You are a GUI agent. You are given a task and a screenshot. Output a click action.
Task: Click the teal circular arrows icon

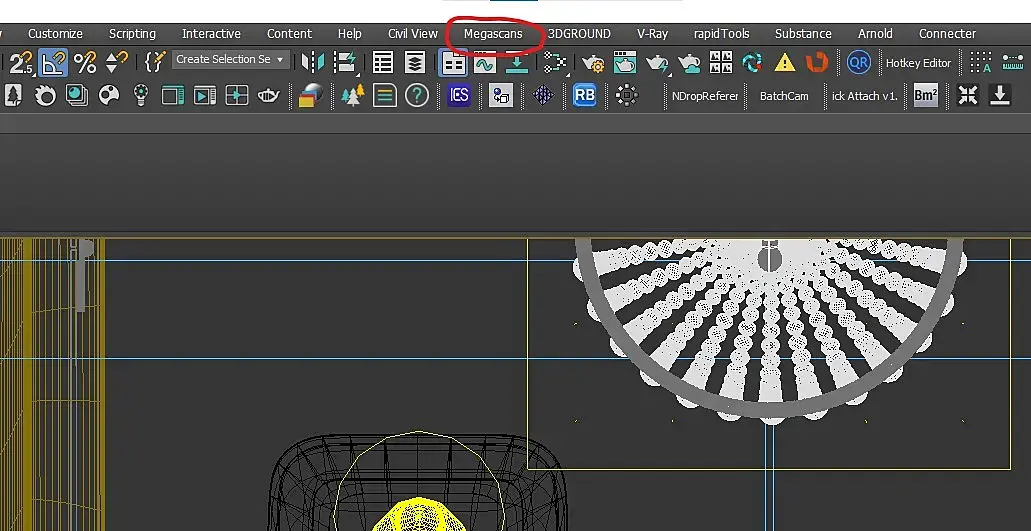click(752, 63)
